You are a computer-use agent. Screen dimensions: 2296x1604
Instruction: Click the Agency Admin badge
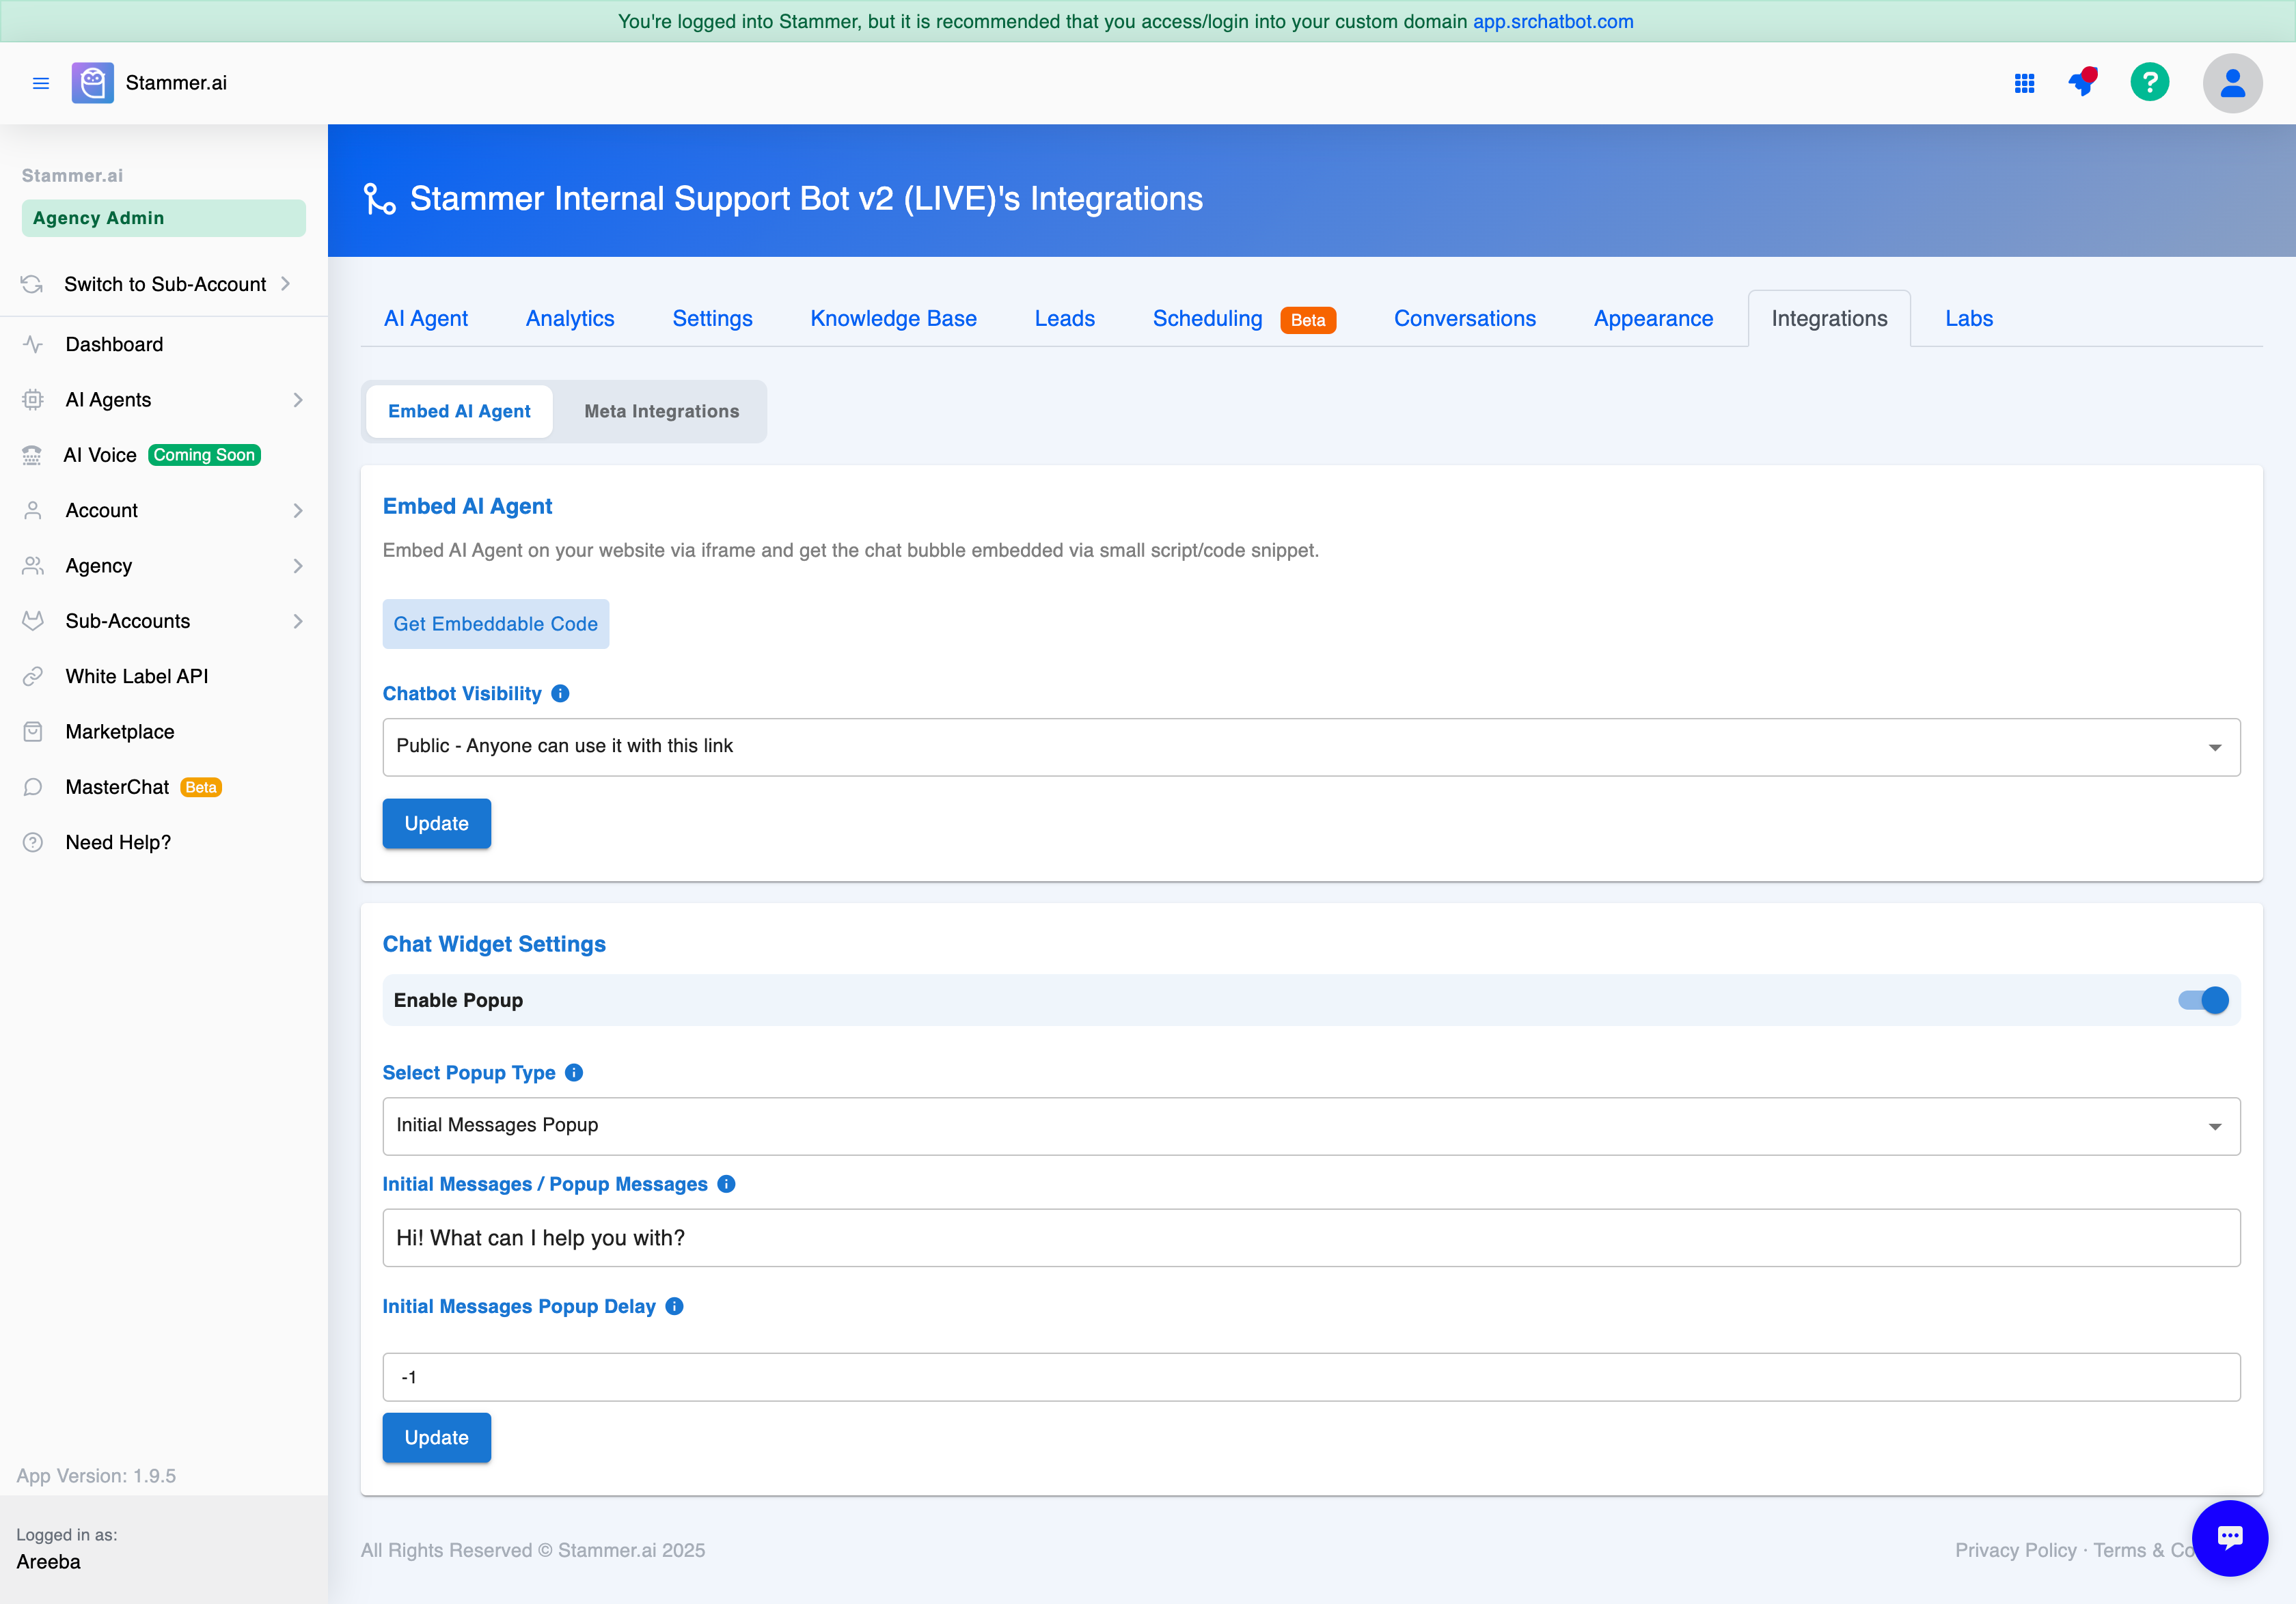164,218
